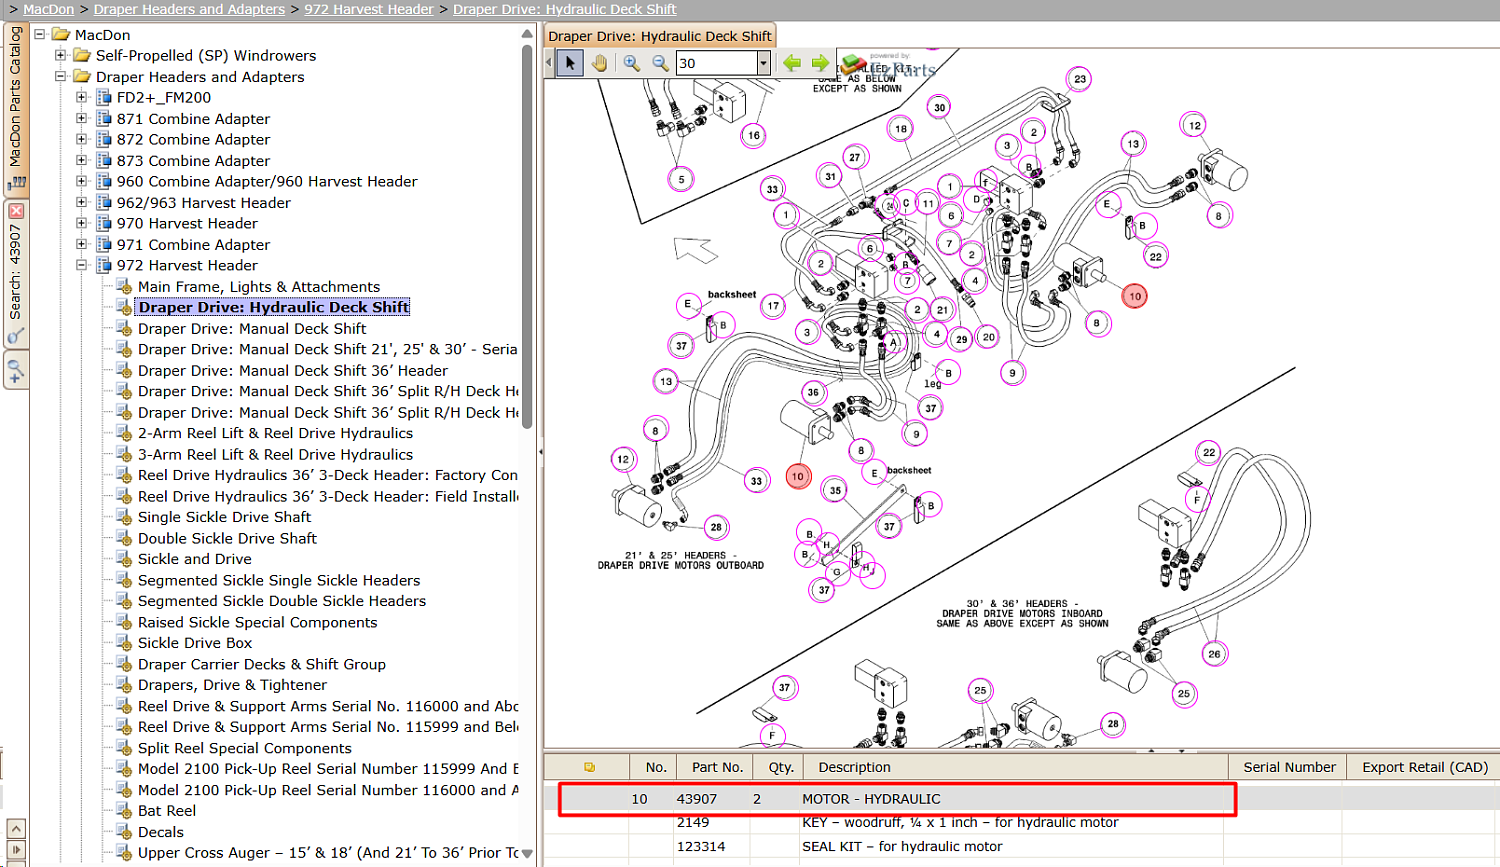This screenshot has height=867, width=1500.
Task: Select the MacDon folder icon in tree
Action: coord(61,34)
